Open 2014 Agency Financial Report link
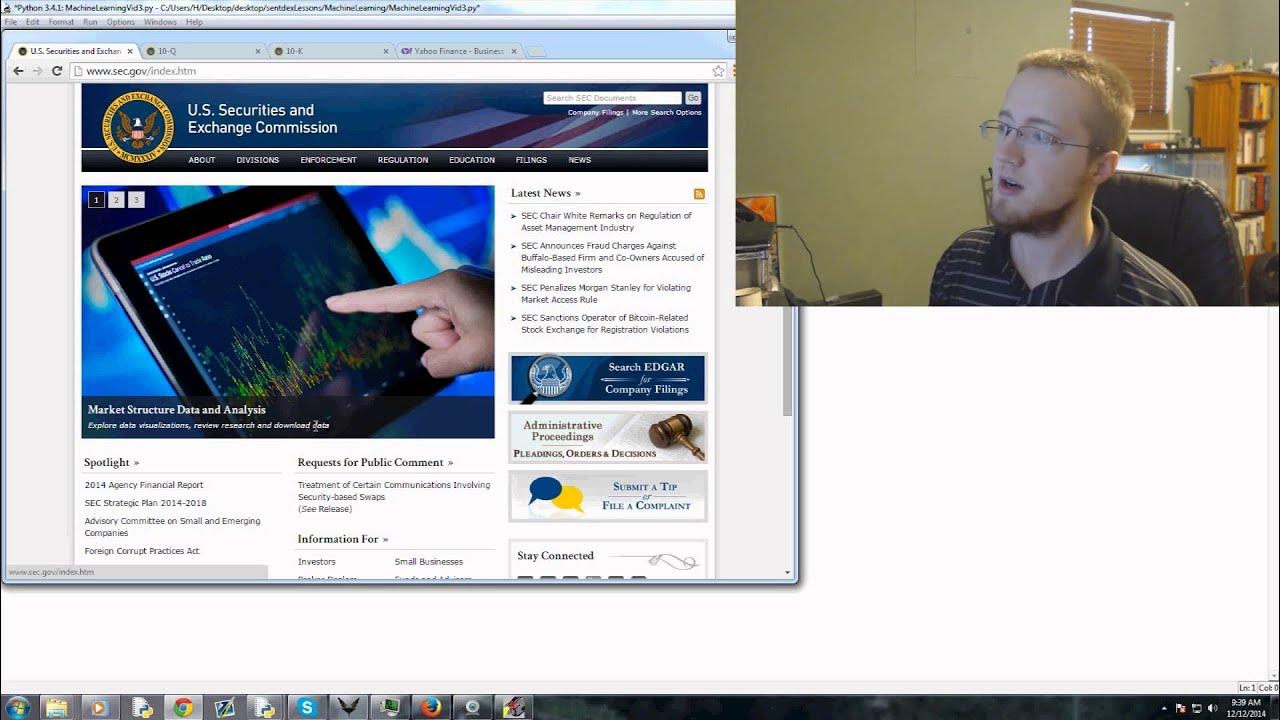Image resolution: width=1280 pixels, height=720 pixels. tap(144, 485)
